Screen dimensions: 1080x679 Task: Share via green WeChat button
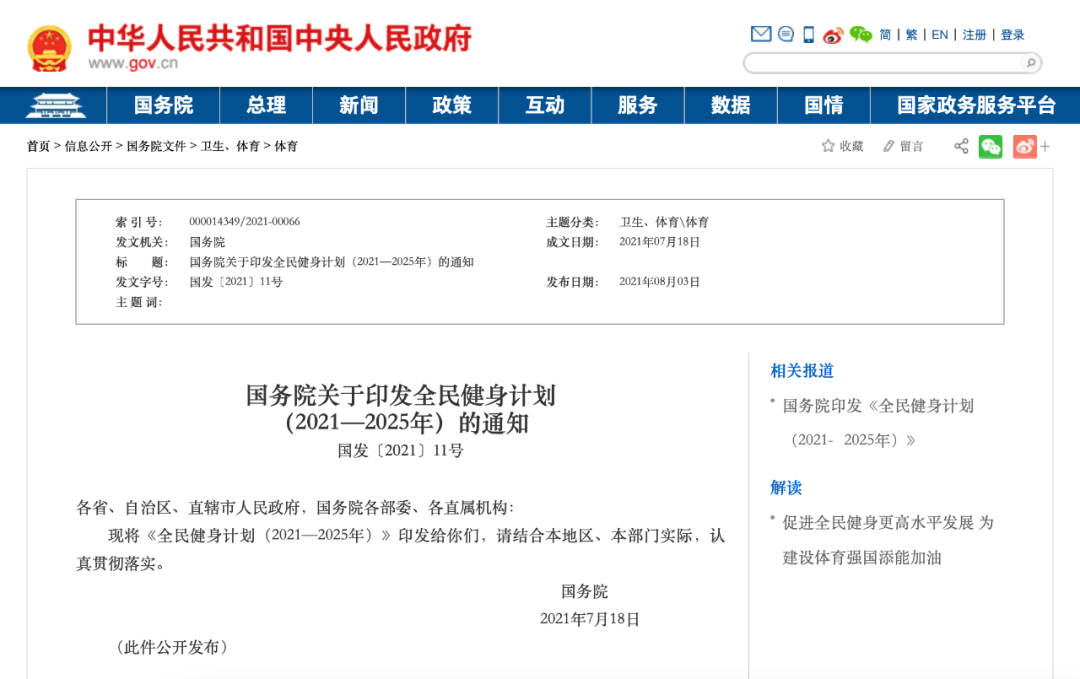(x=990, y=146)
